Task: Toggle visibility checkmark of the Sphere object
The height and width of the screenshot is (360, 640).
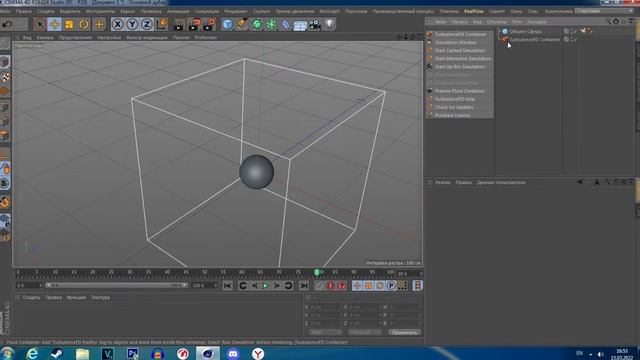Action: click(575, 31)
